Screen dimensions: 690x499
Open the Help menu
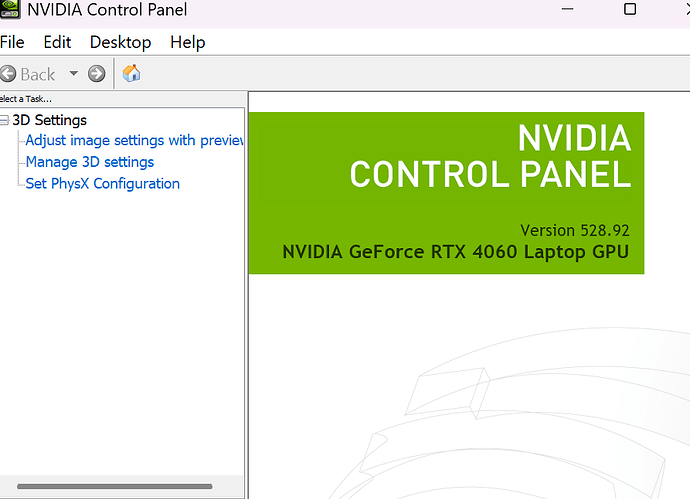click(x=187, y=42)
